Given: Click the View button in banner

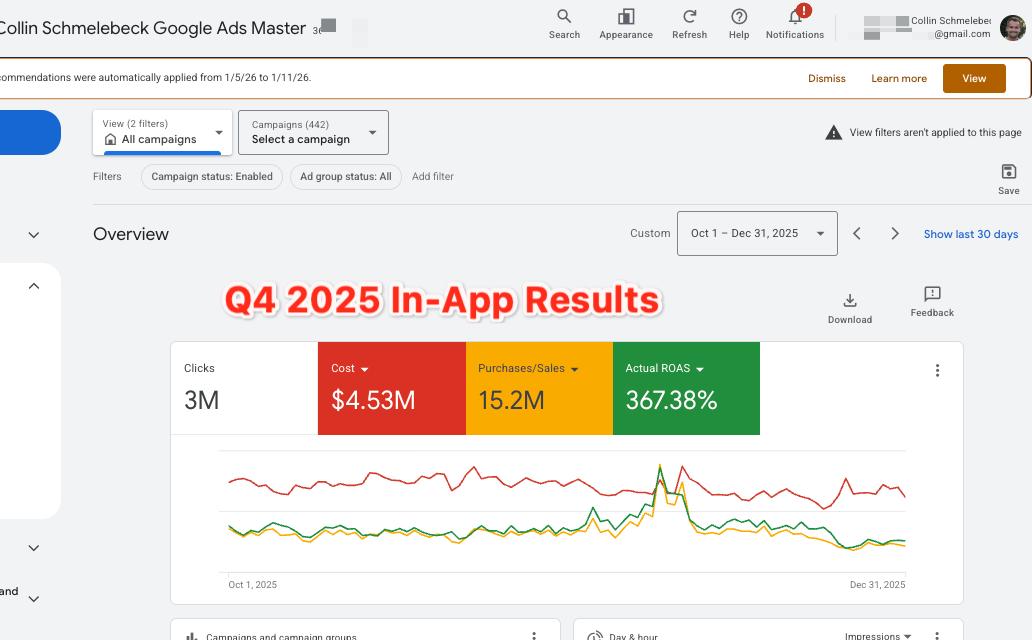Looking at the screenshot, I should point(973,79).
